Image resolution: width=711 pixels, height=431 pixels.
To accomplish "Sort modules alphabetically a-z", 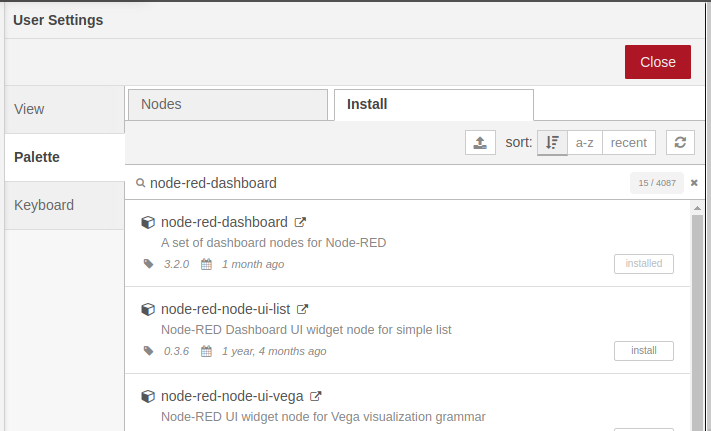I will (x=584, y=143).
